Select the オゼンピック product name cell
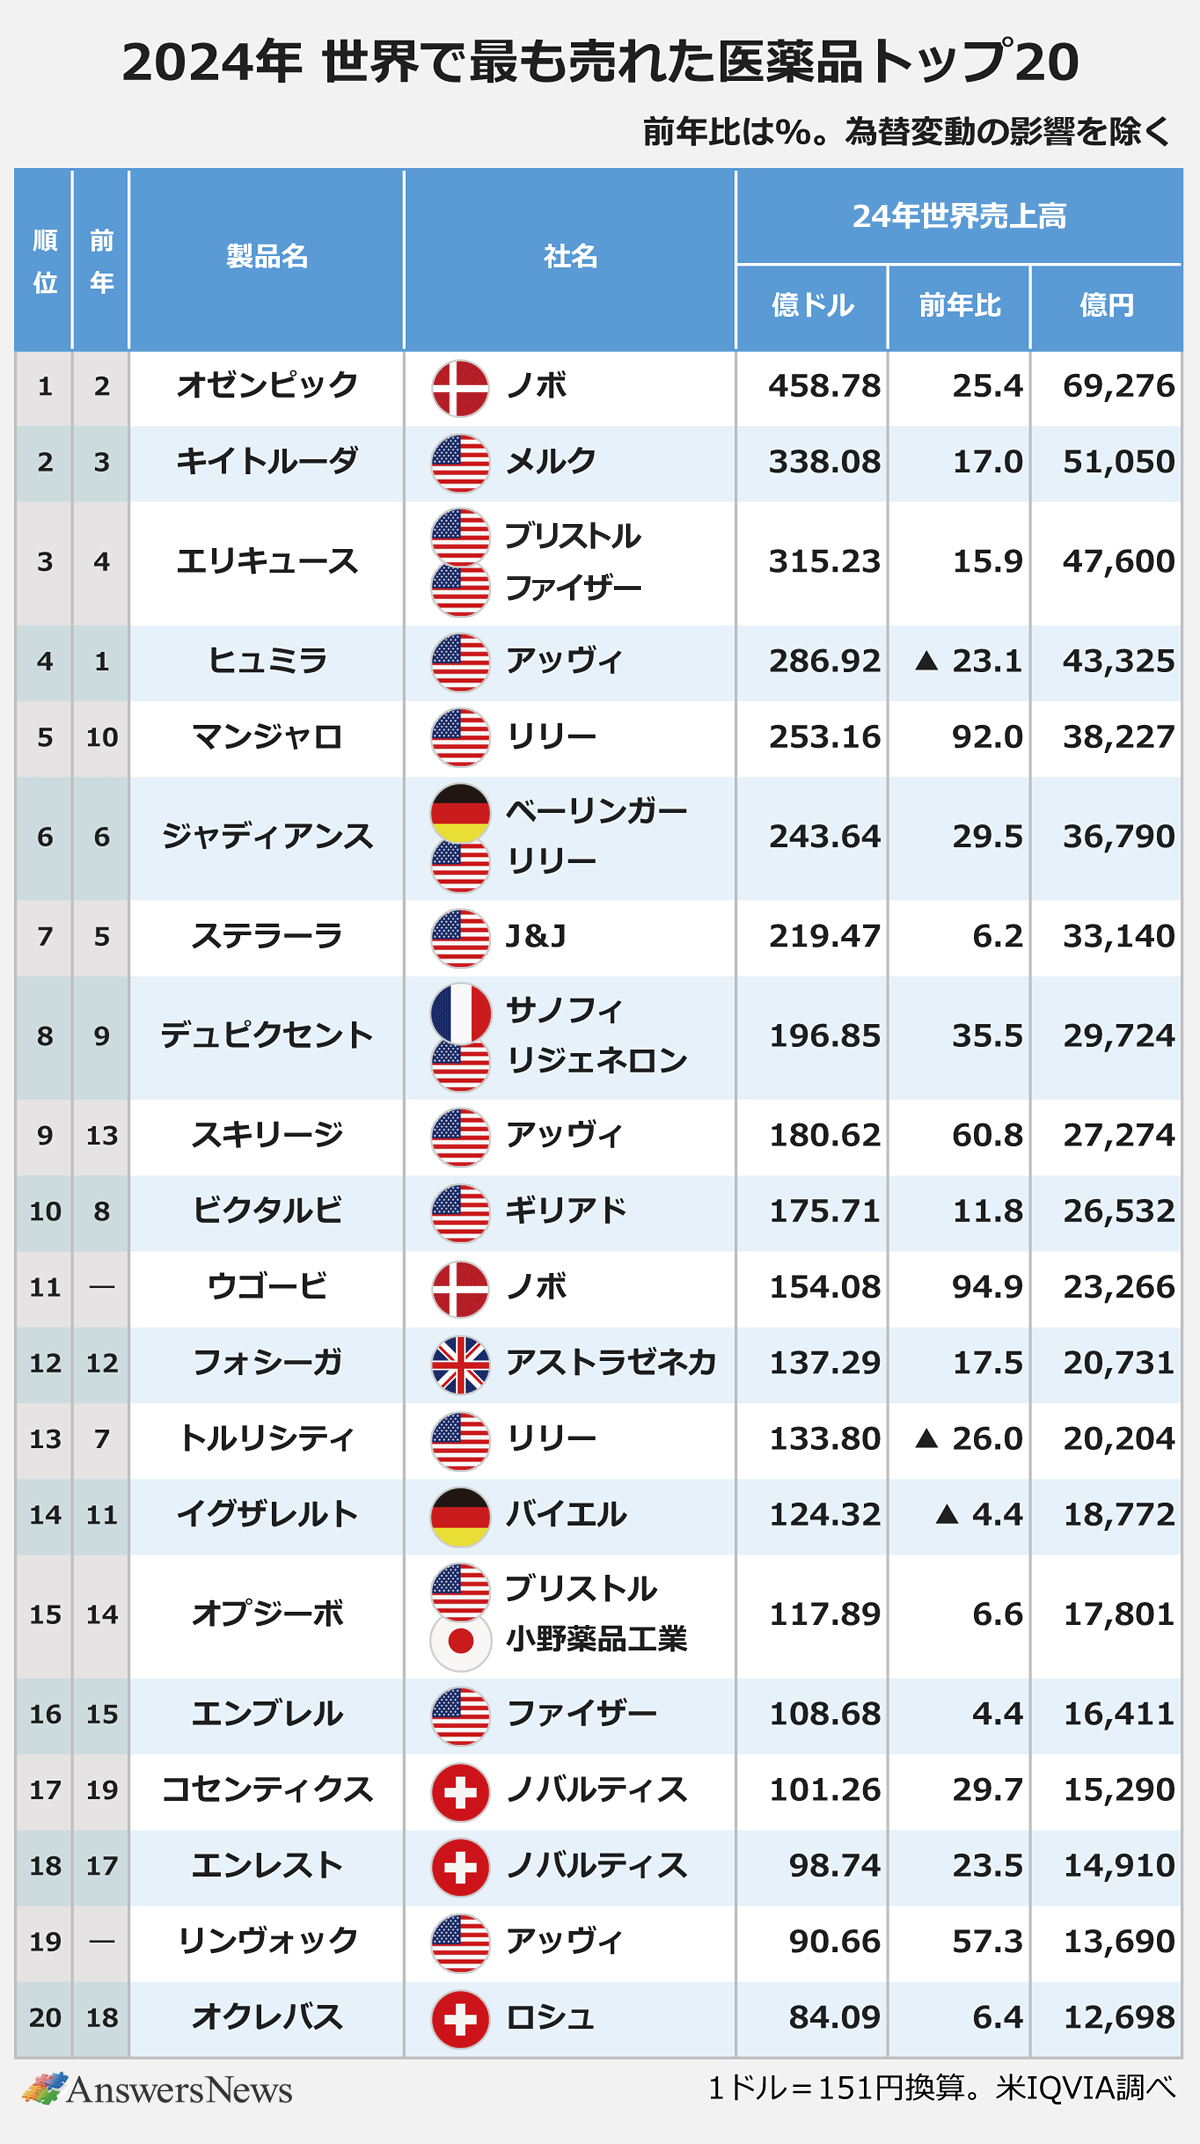The image size is (1200, 2144). coord(267,387)
